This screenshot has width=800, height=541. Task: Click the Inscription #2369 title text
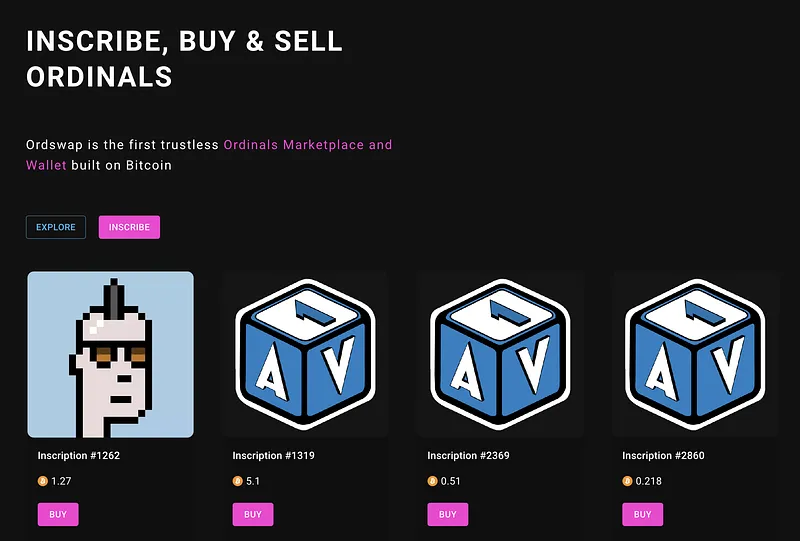coord(468,456)
